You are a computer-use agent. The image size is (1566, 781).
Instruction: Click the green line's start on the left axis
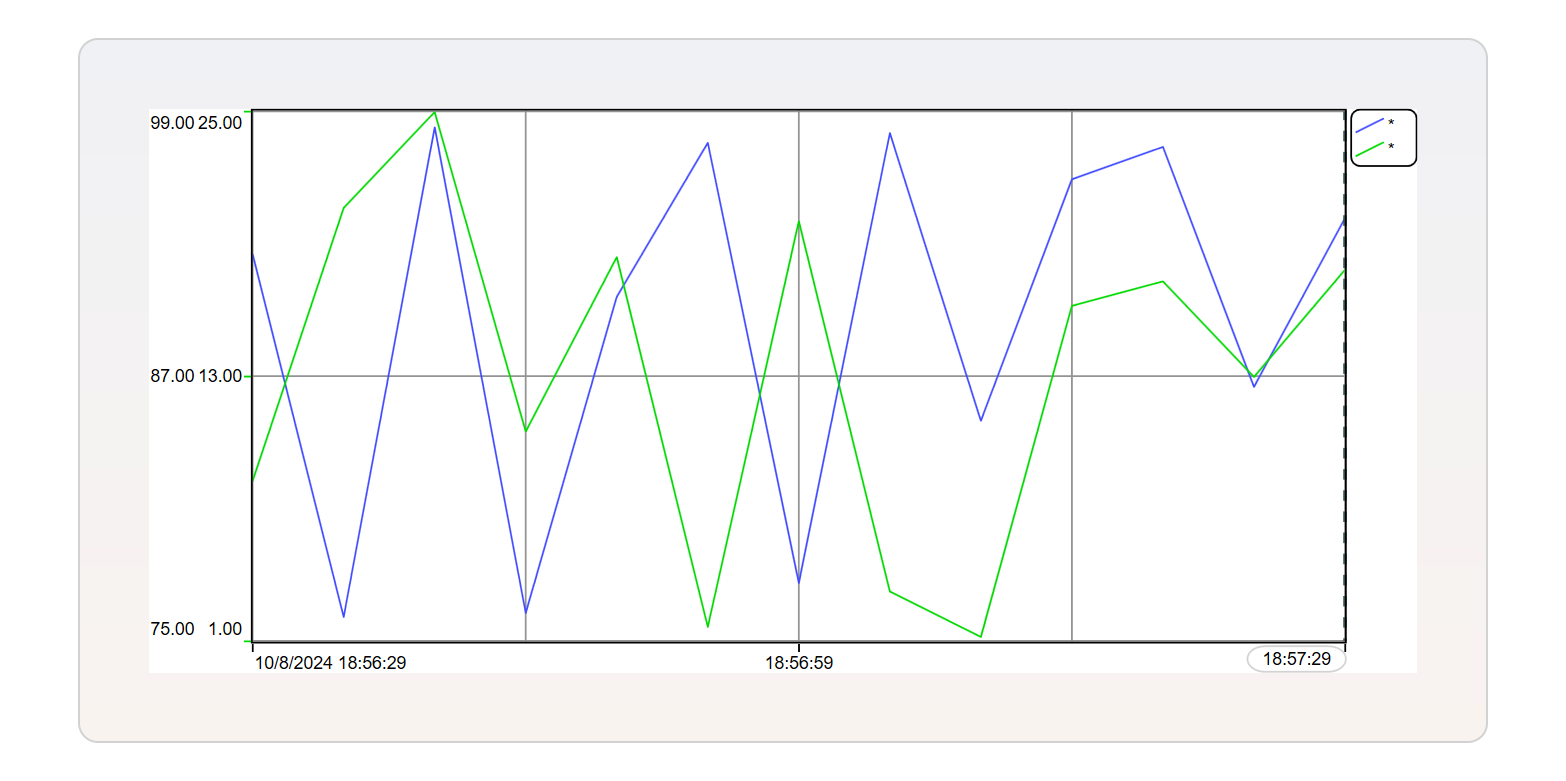tap(253, 480)
